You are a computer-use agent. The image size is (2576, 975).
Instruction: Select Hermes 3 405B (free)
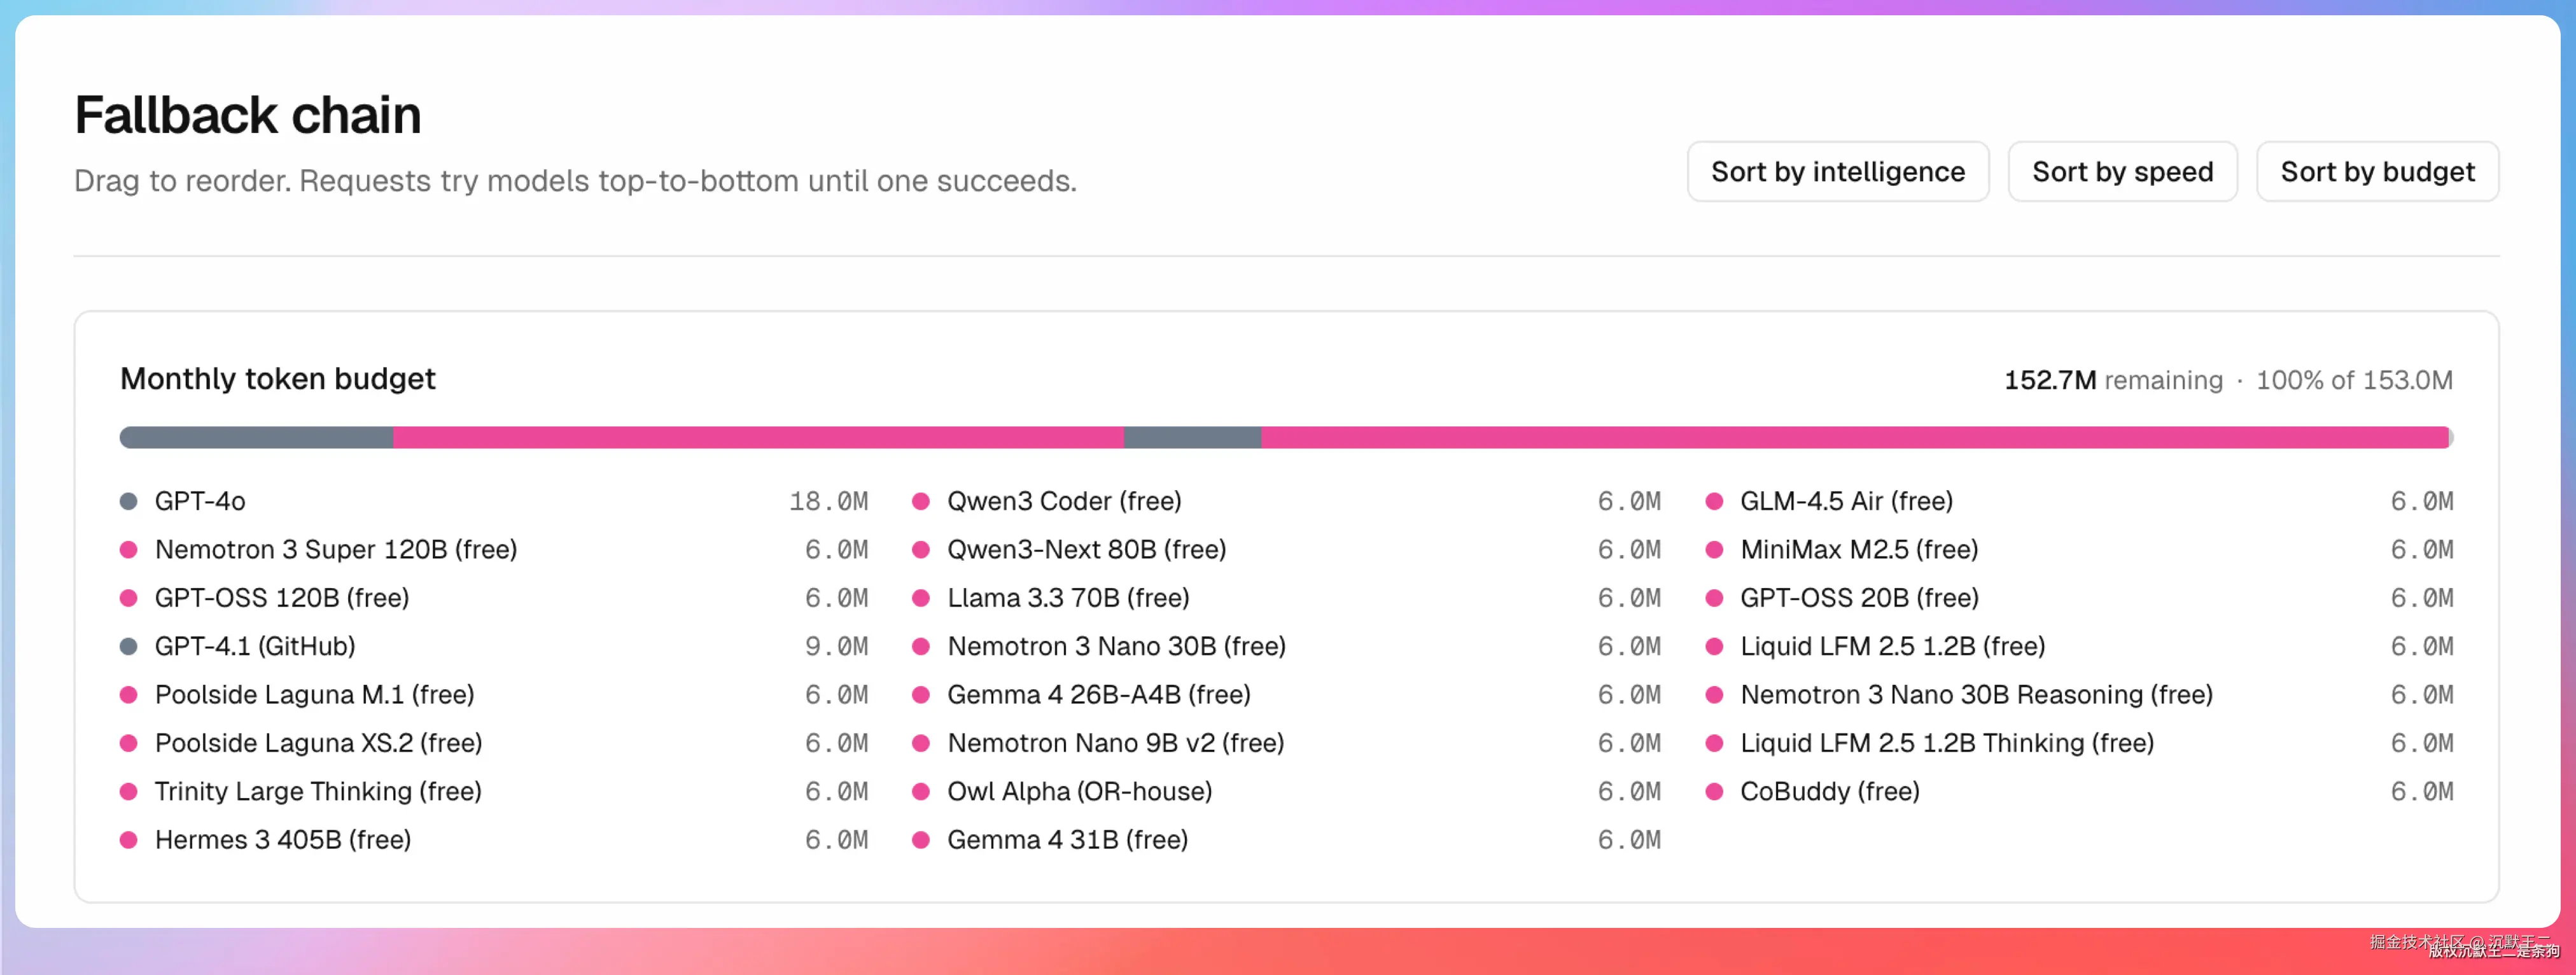pyautogui.click(x=283, y=839)
